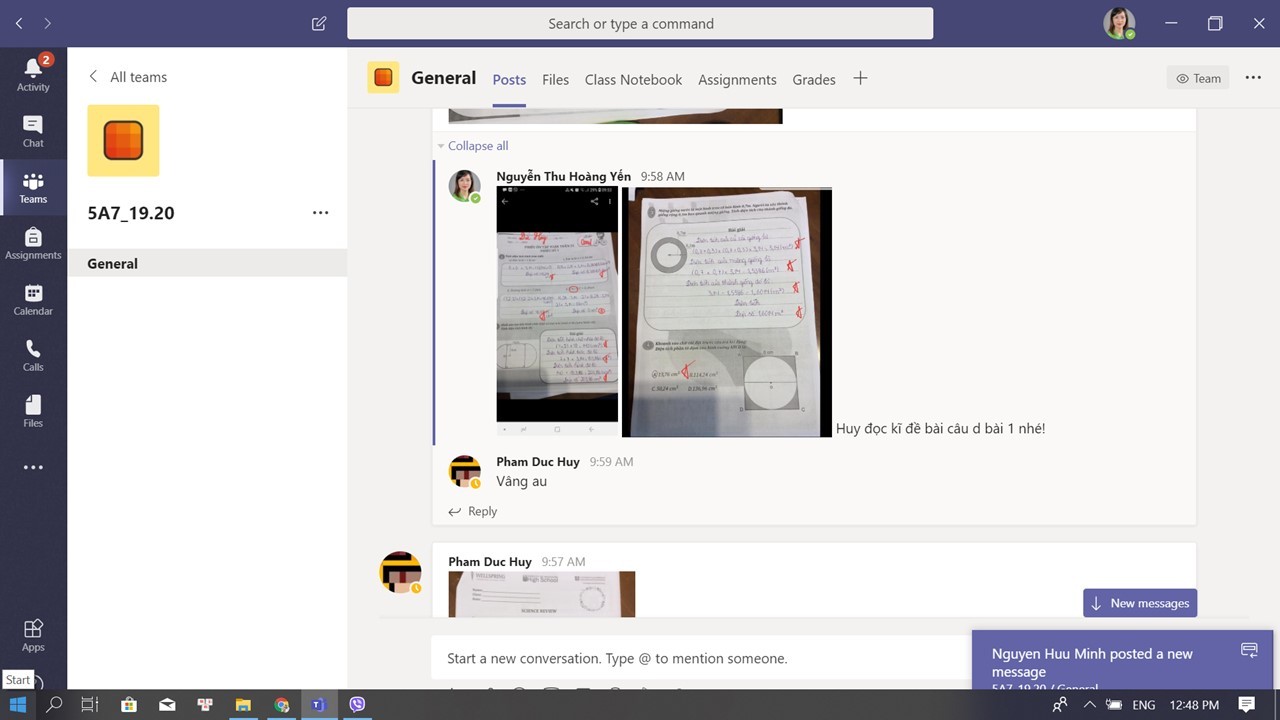The width and height of the screenshot is (1280, 720).
Task: Switch to the Grades tab
Action: click(813, 80)
